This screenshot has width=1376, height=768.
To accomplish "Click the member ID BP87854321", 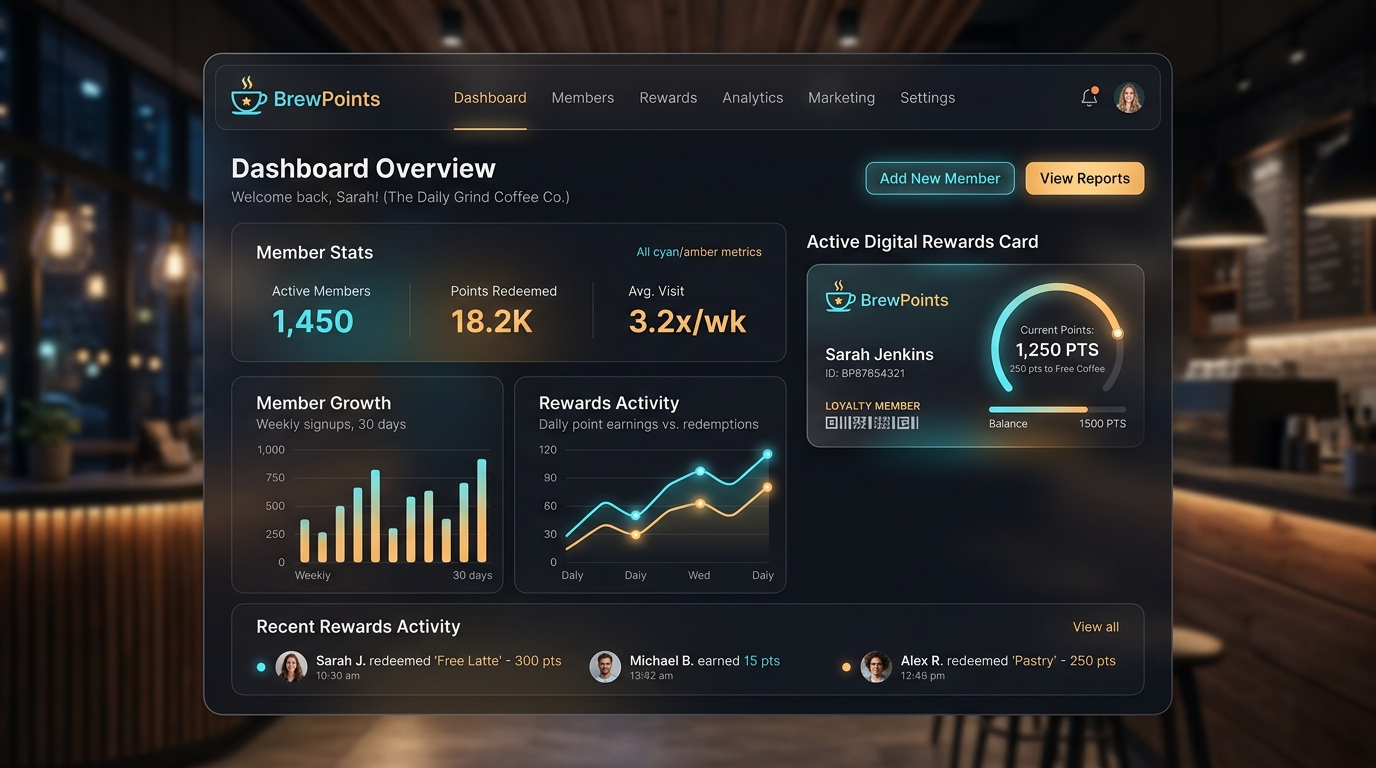I will coord(865,373).
